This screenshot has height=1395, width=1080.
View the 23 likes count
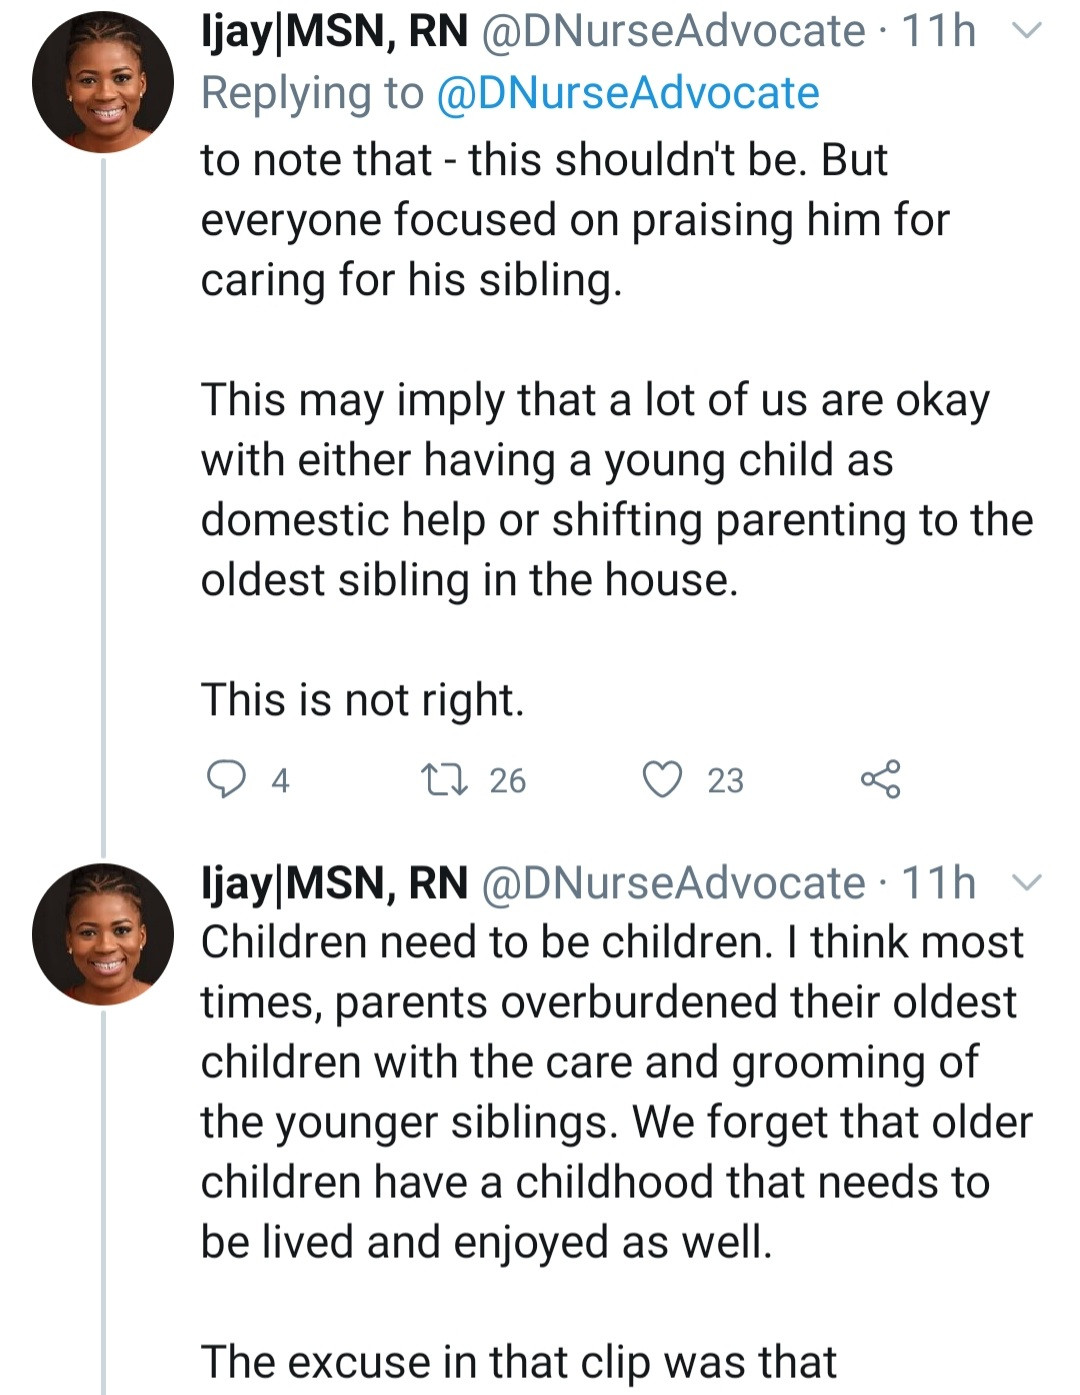coord(725,780)
